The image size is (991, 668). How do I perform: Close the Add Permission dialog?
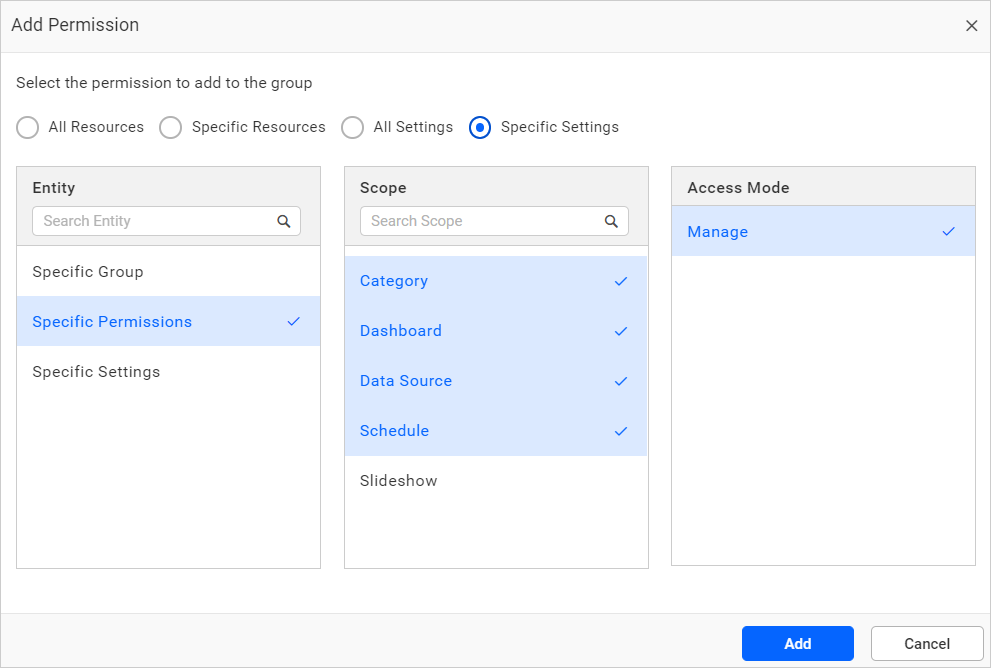[971, 26]
